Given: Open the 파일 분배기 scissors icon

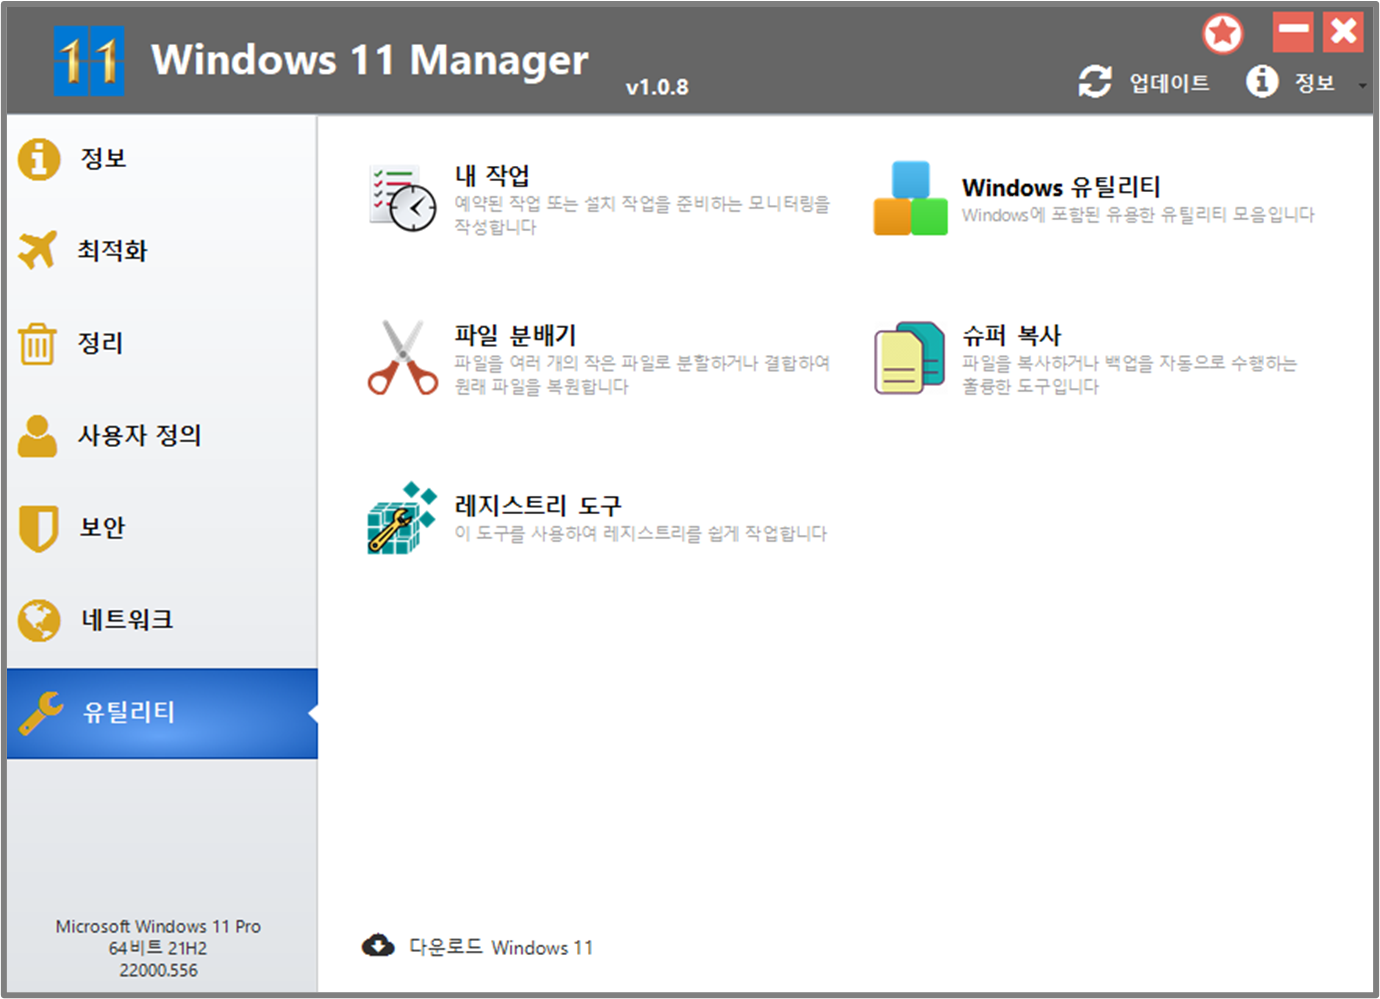Looking at the screenshot, I should [x=403, y=358].
